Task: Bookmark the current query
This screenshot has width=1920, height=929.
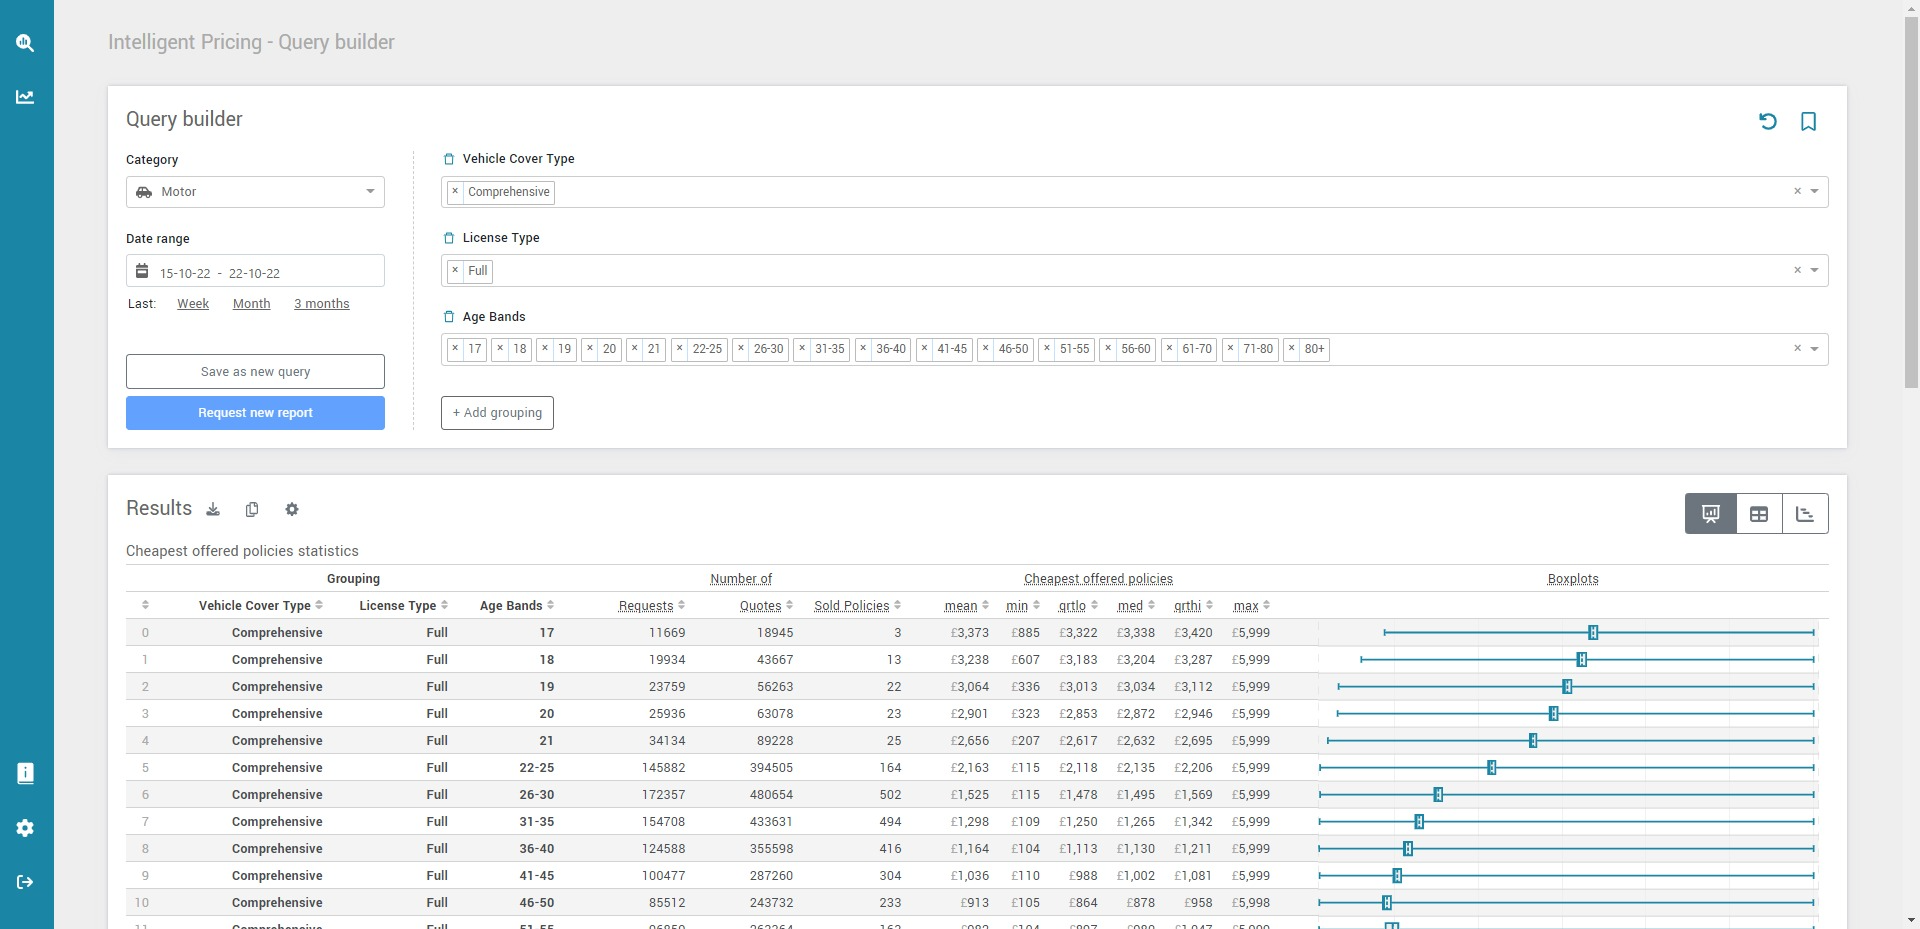Action: tap(1808, 121)
